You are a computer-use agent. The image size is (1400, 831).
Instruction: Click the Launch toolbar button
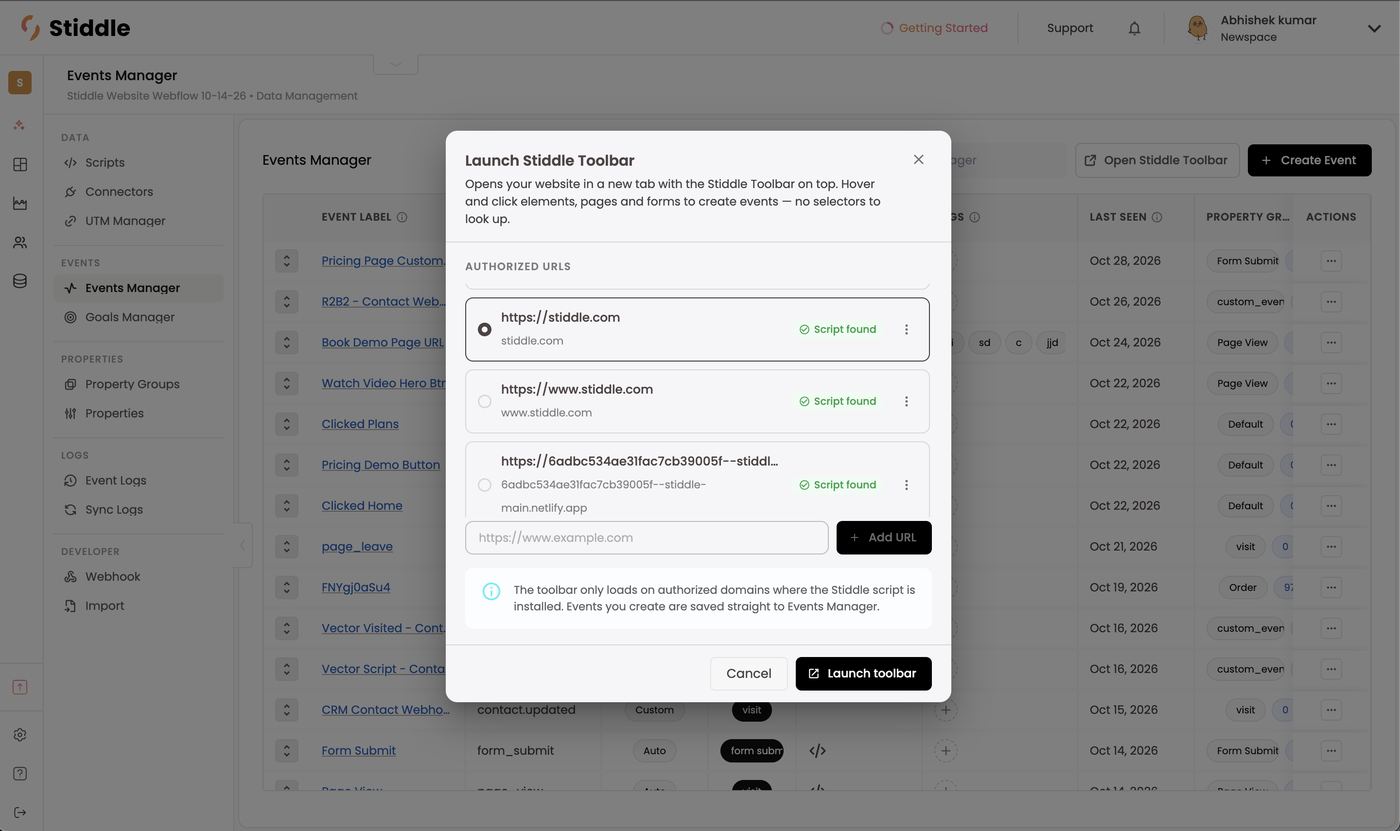863,674
